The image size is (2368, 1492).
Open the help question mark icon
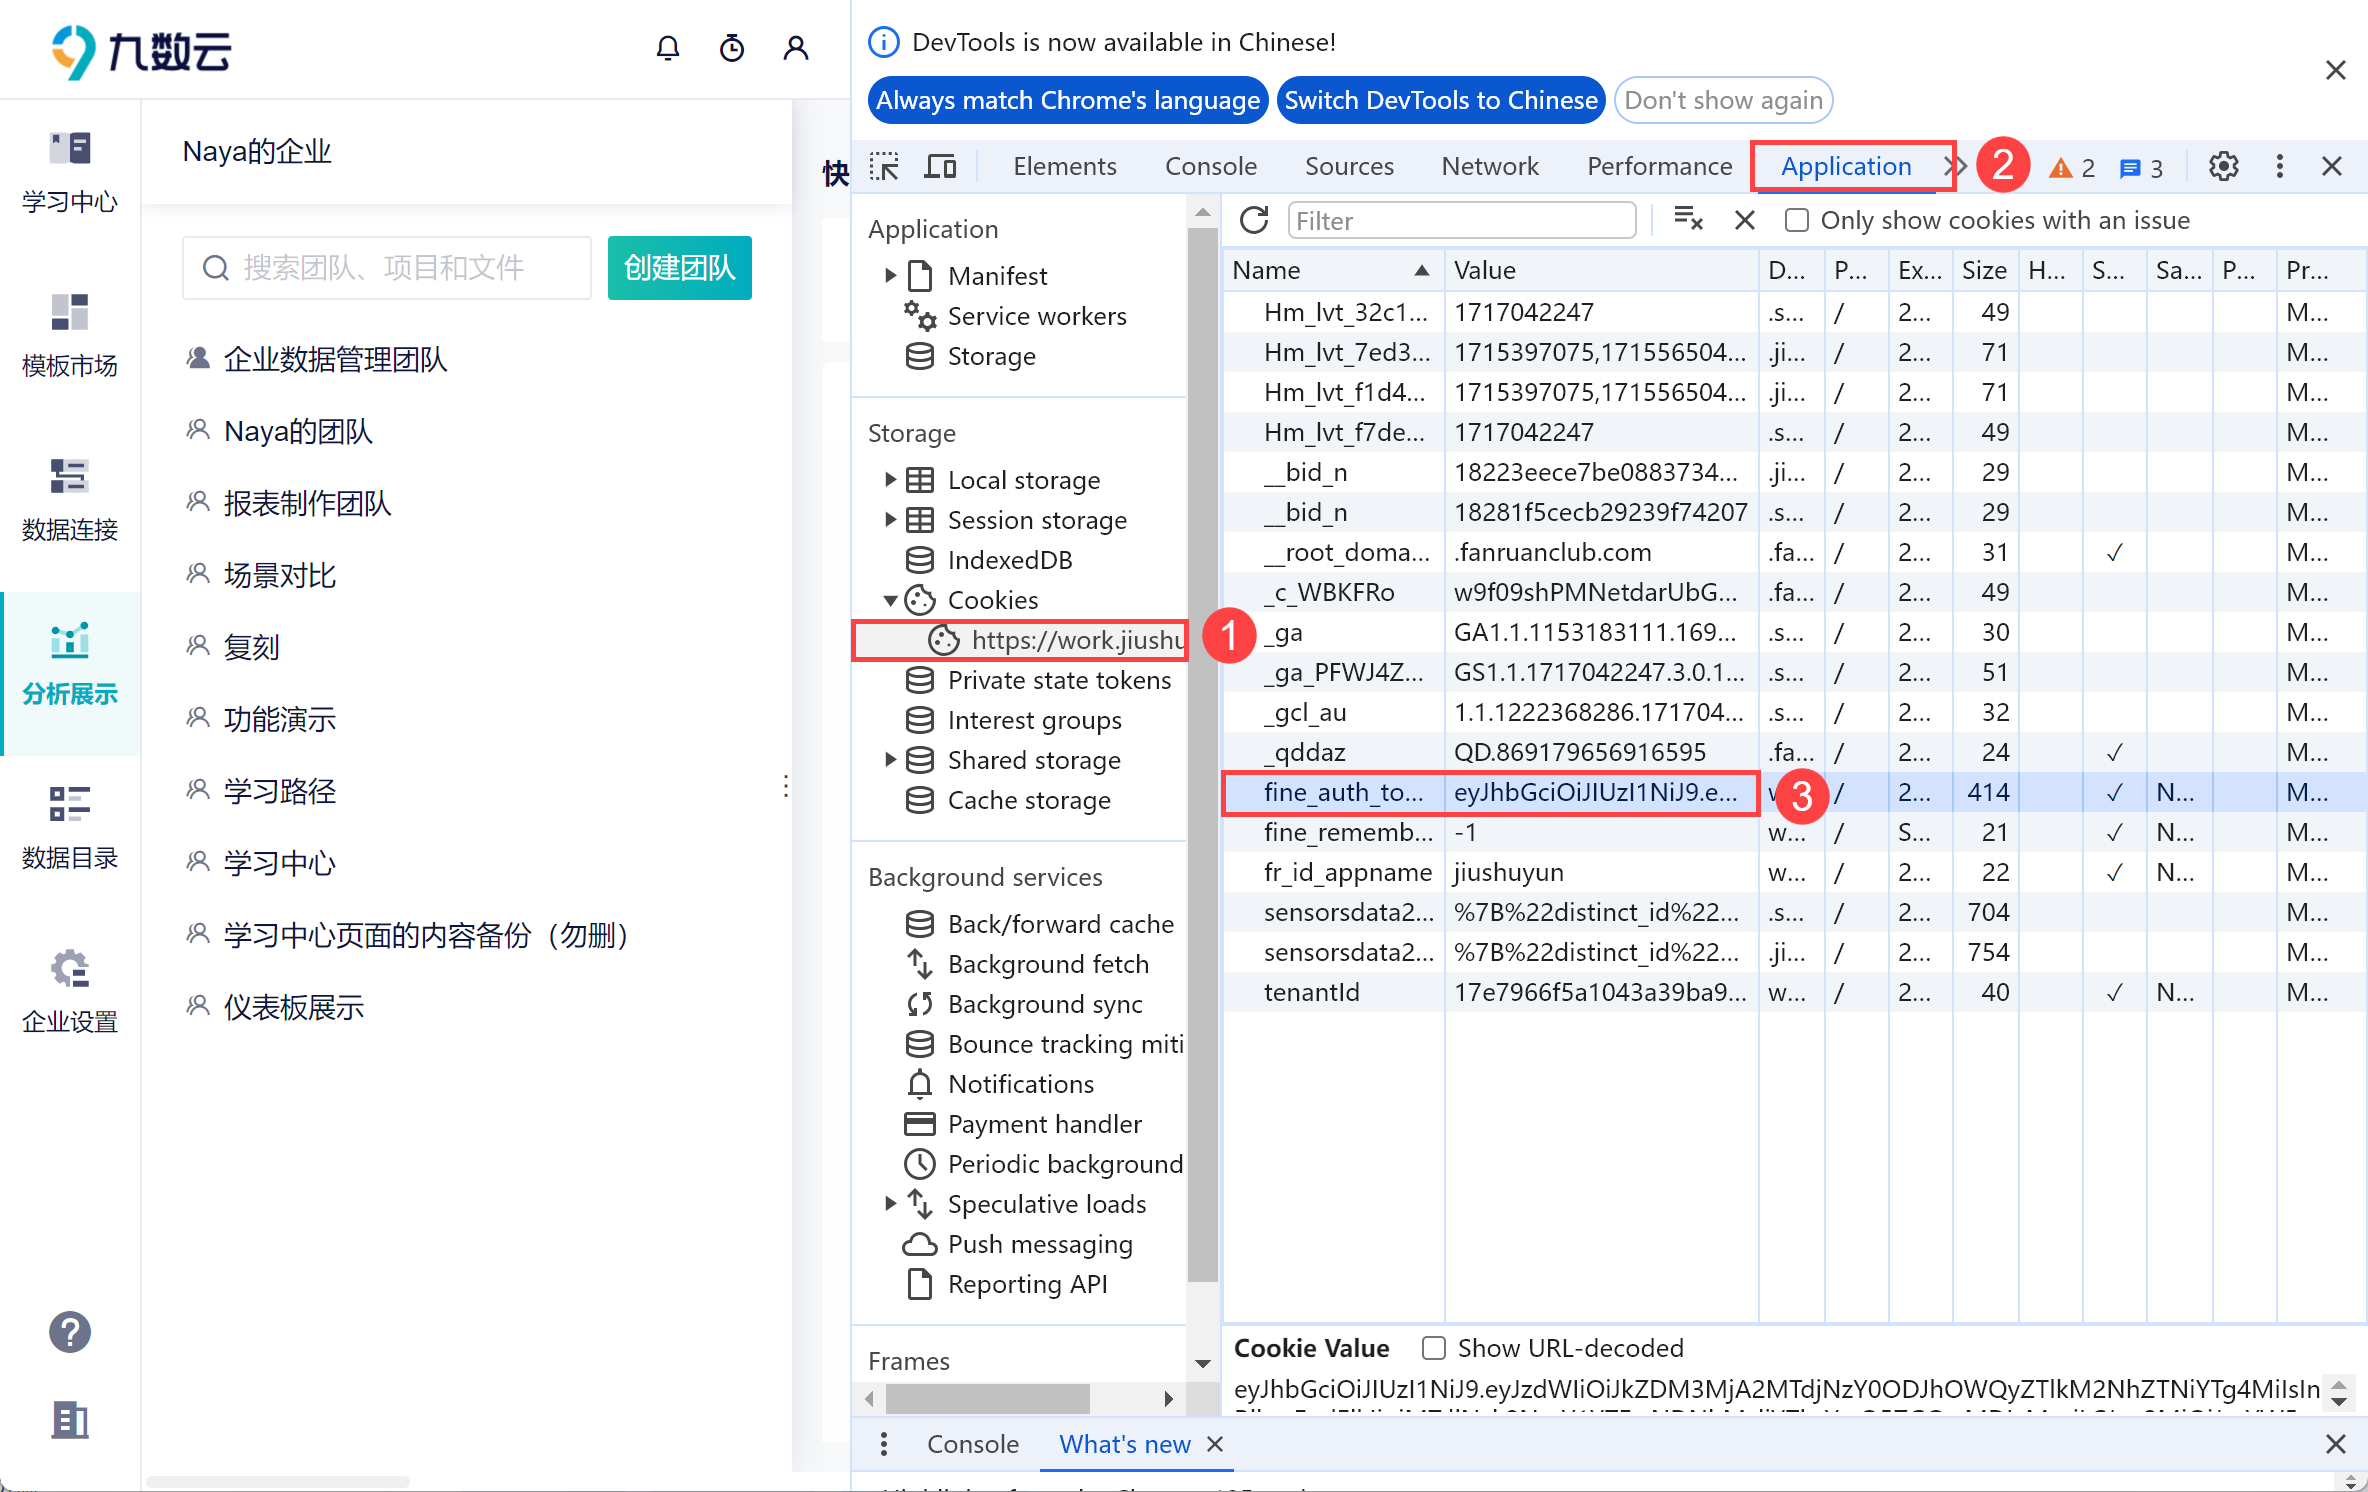70,1332
